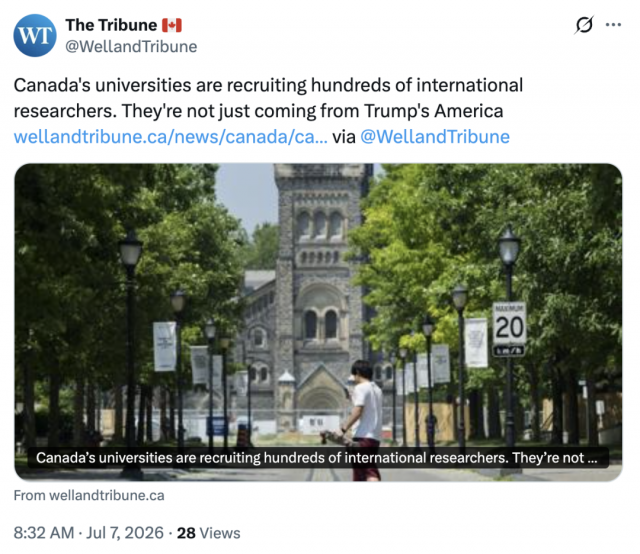
Task: Click the person walking in the photo
Action: pyautogui.click(x=362, y=419)
